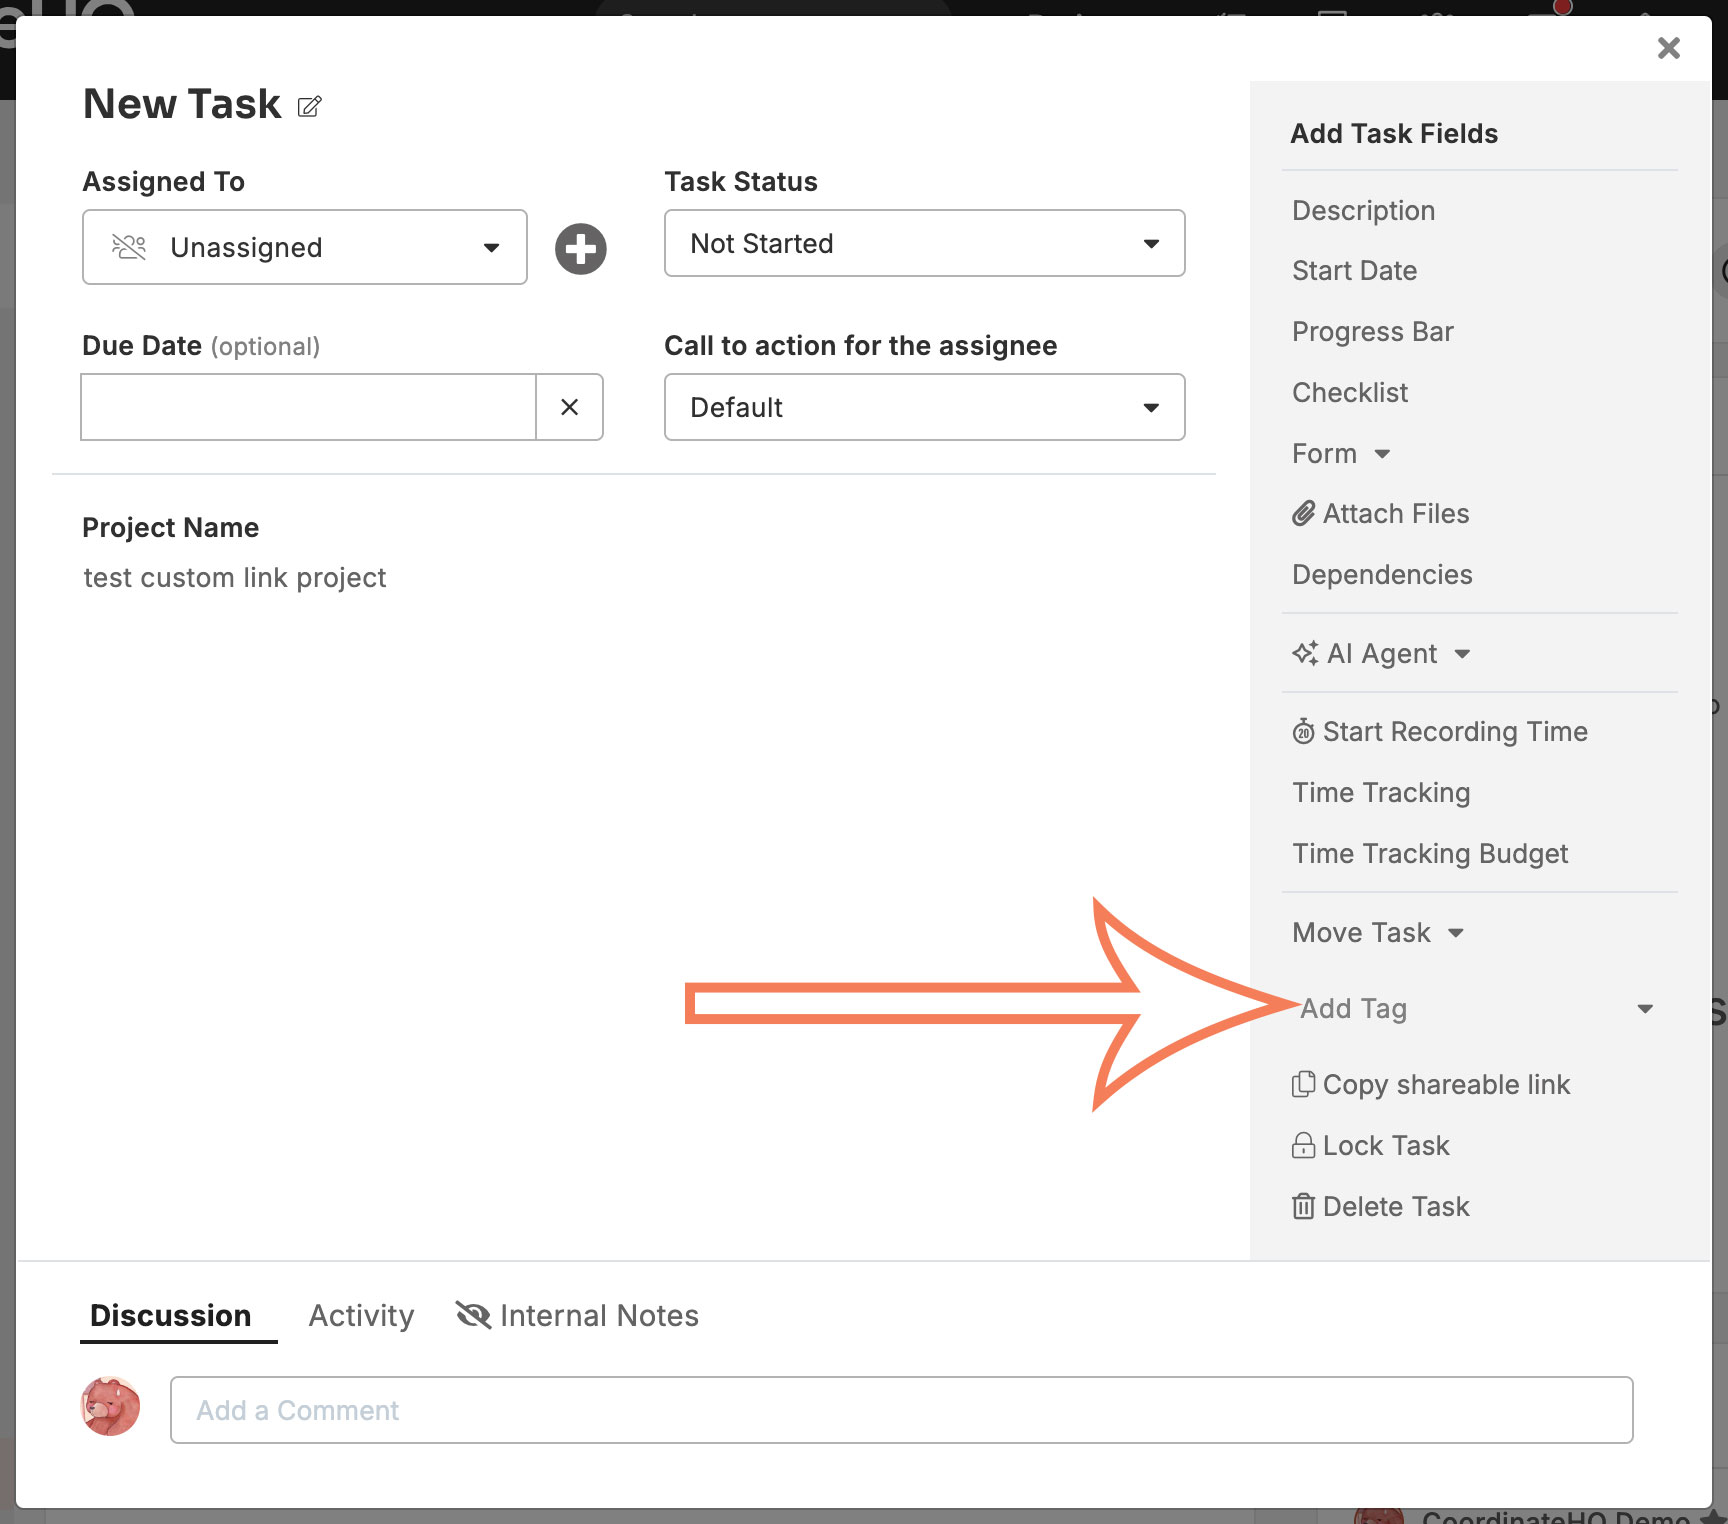Add a Description field
This screenshot has width=1728, height=1524.
click(x=1364, y=211)
